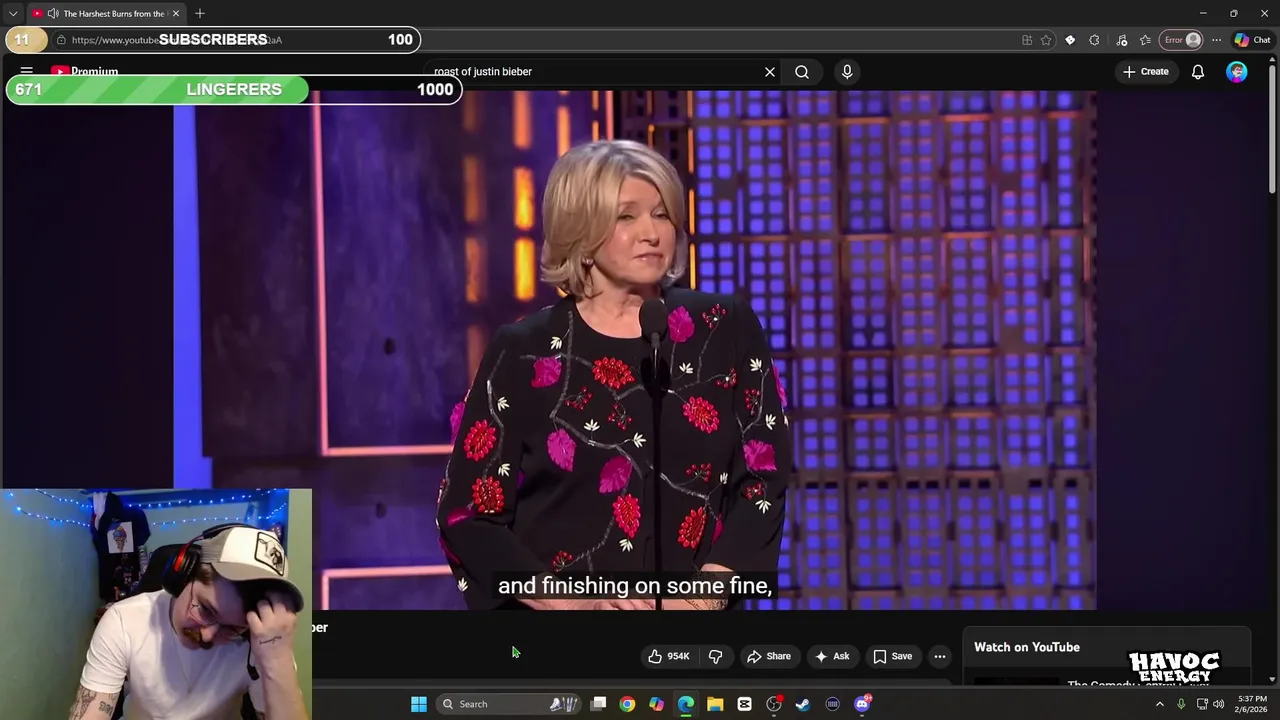Screen dimensions: 1280x720
Task: Share the video
Action: click(768, 656)
